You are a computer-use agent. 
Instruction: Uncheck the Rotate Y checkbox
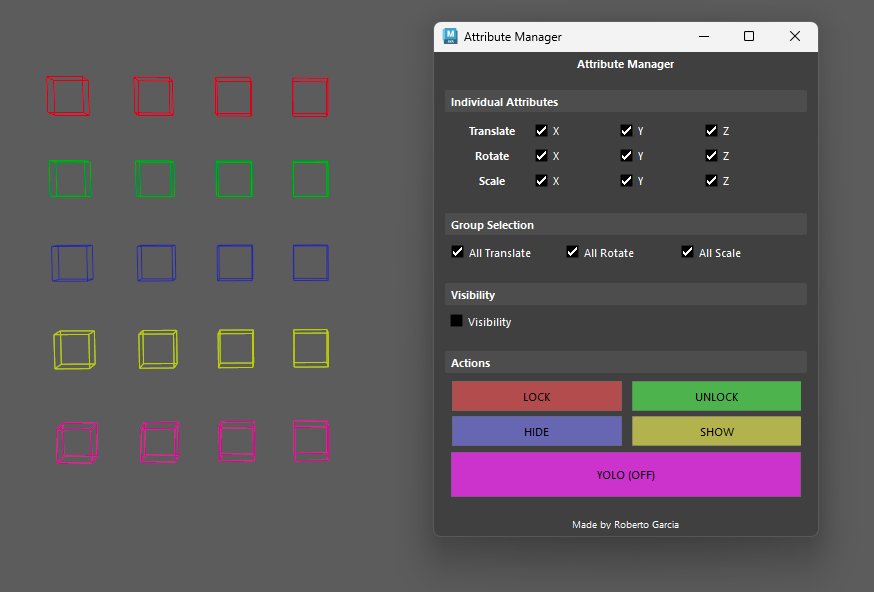(x=626, y=156)
